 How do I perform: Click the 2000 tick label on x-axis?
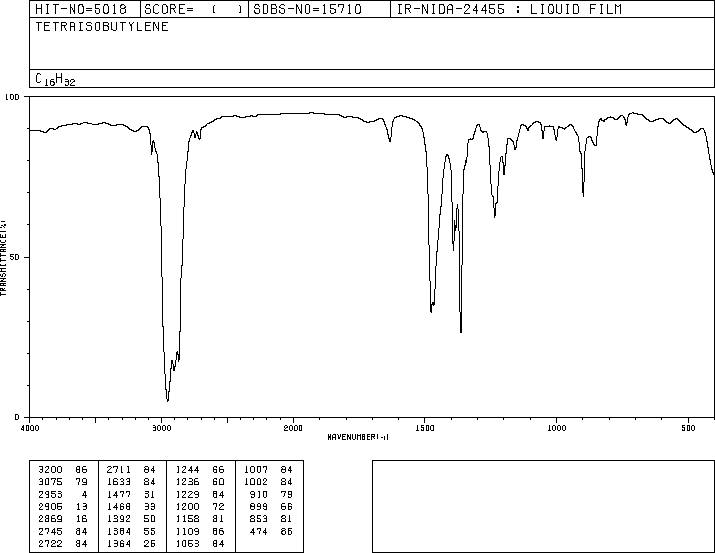(x=293, y=428)
